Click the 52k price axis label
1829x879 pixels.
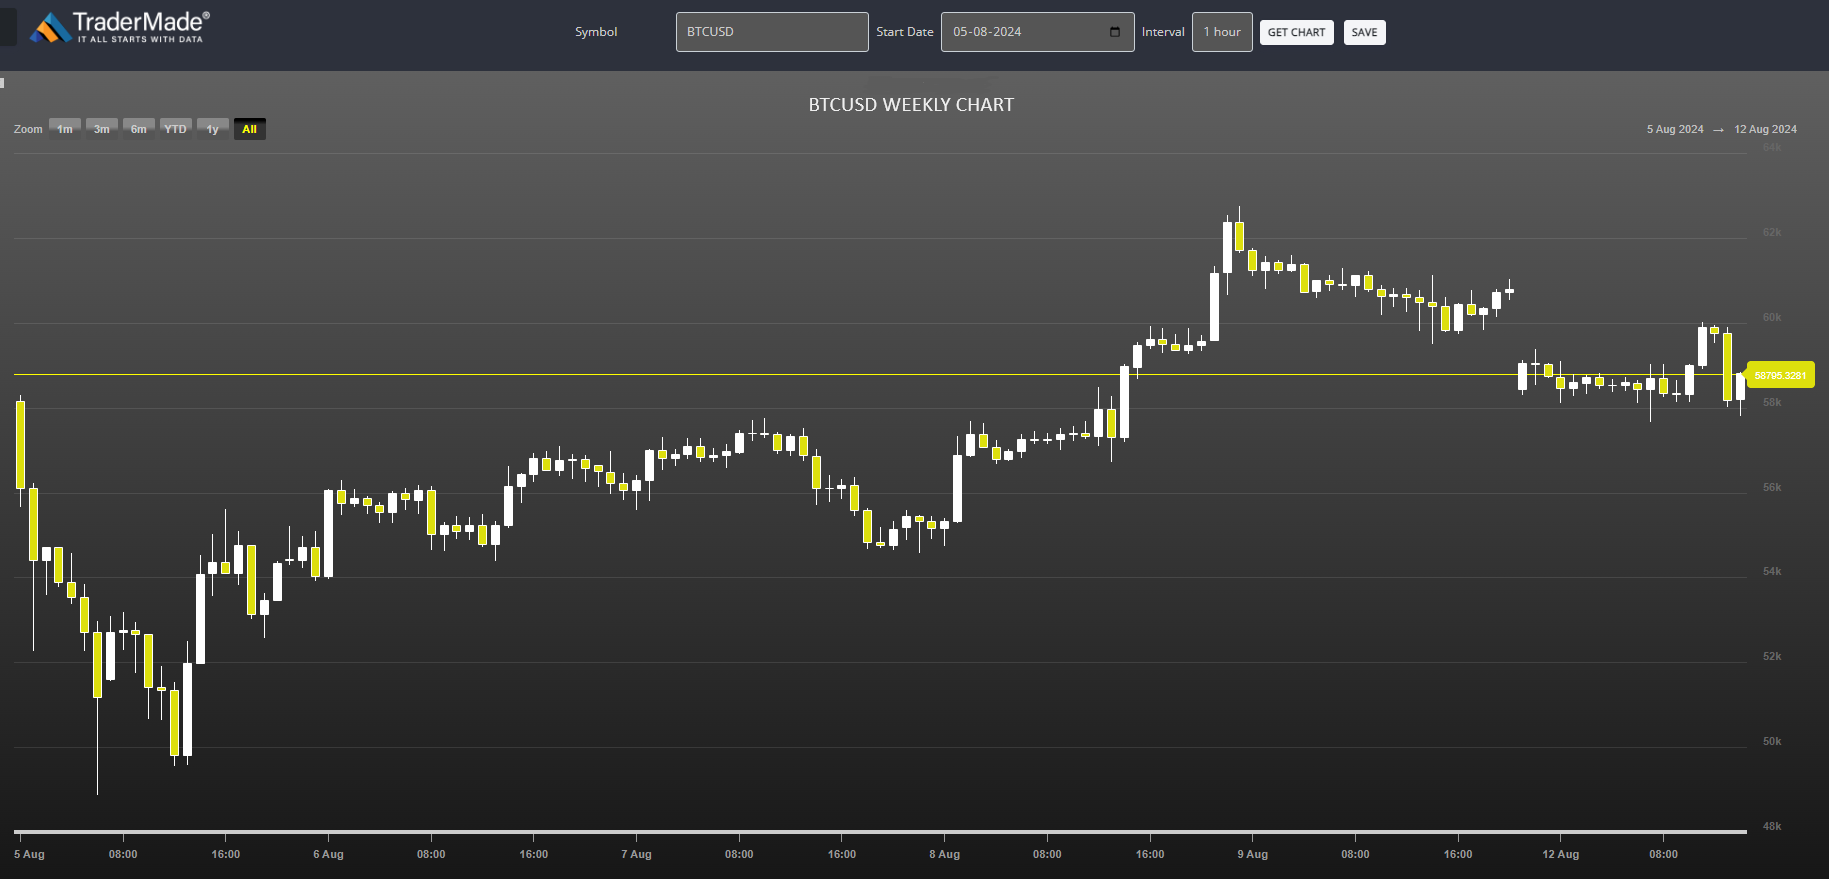point(1772,656)
